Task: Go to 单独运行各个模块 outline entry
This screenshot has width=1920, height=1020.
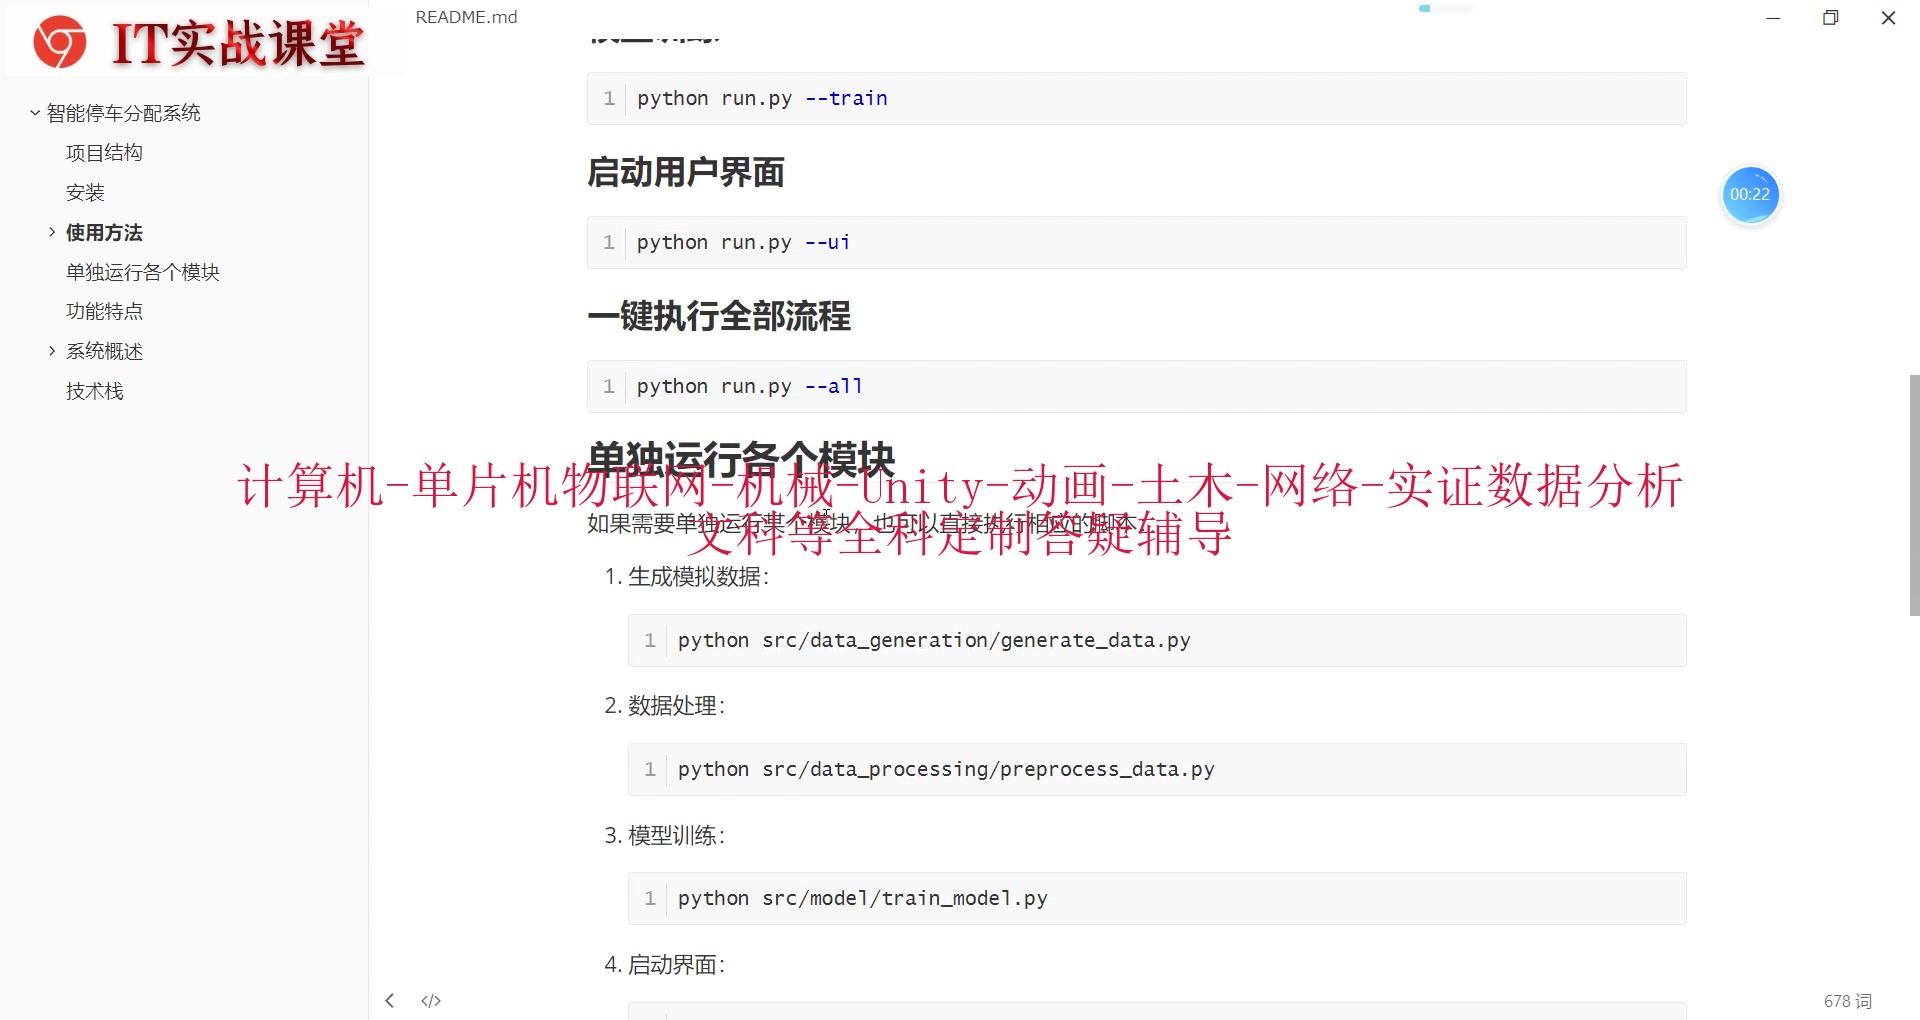Action: click(143, 272)
